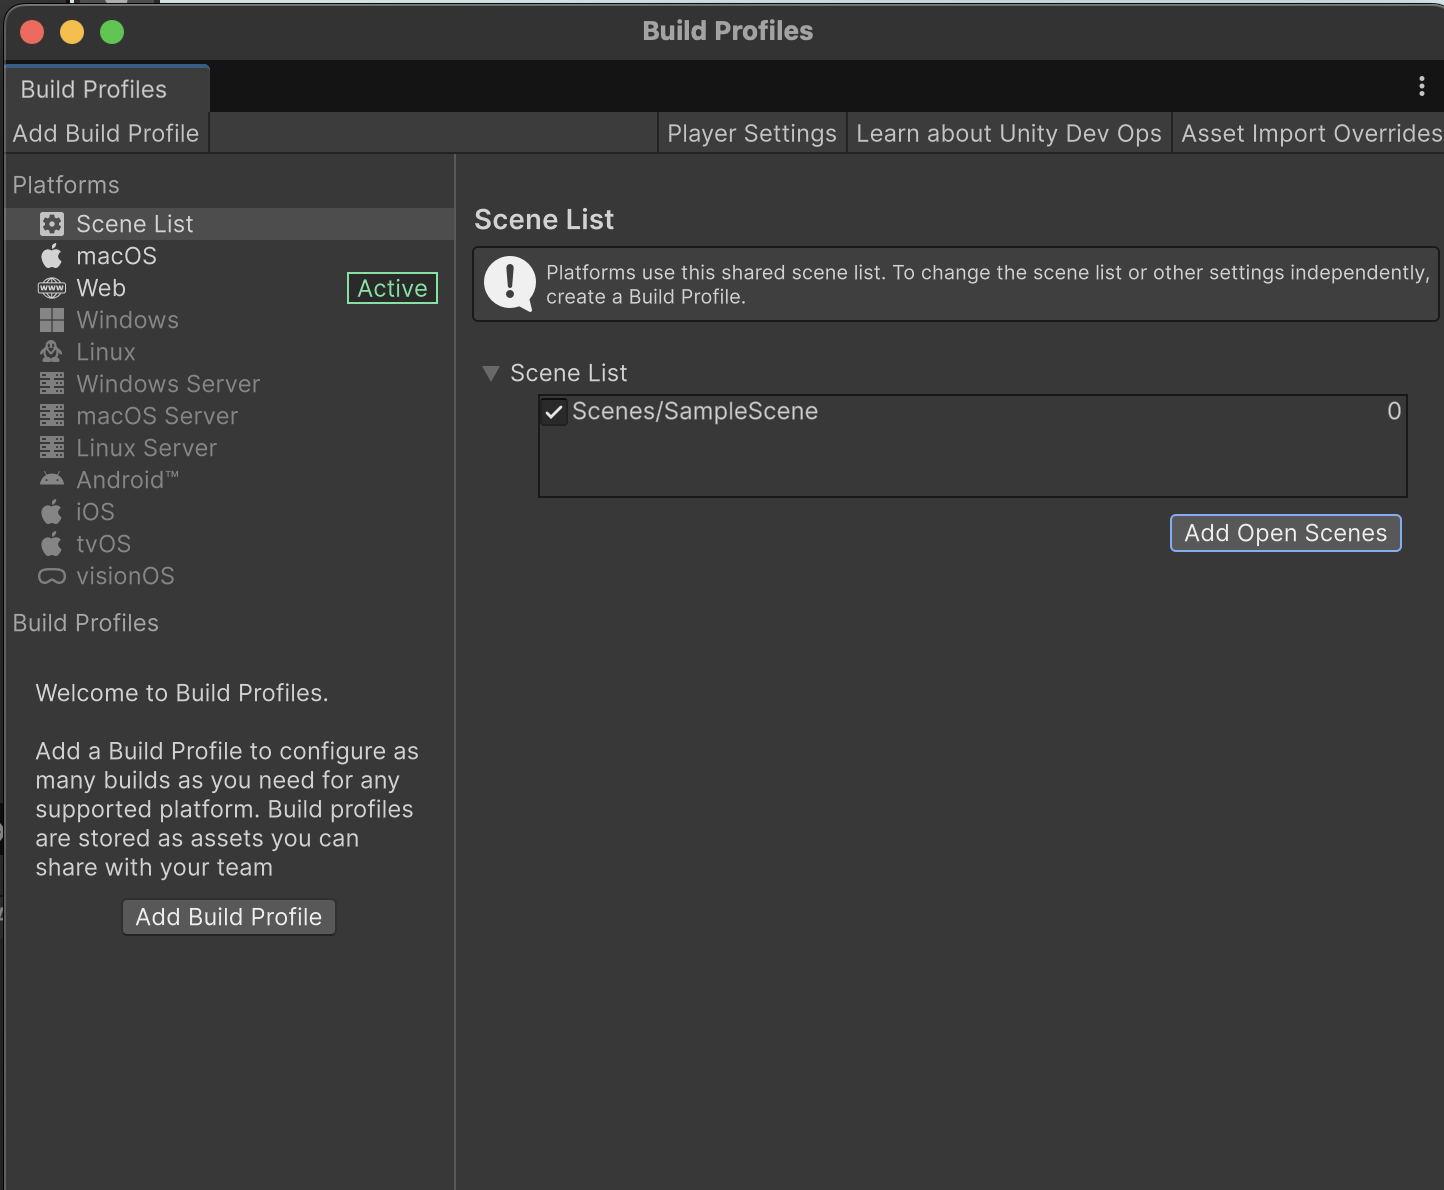Click Add Build Profile button below welcome text
The width and height of the screenshot is (1444, 1190).
(229, 917)
